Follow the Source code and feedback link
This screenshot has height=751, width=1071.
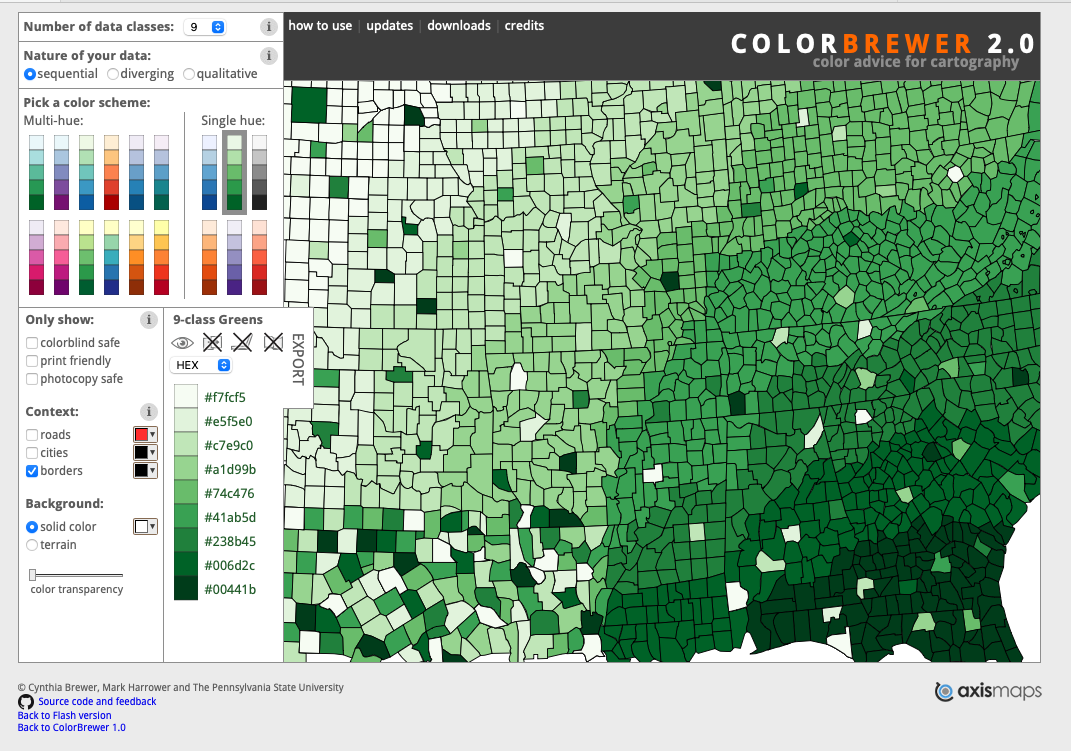coord(97,702)
